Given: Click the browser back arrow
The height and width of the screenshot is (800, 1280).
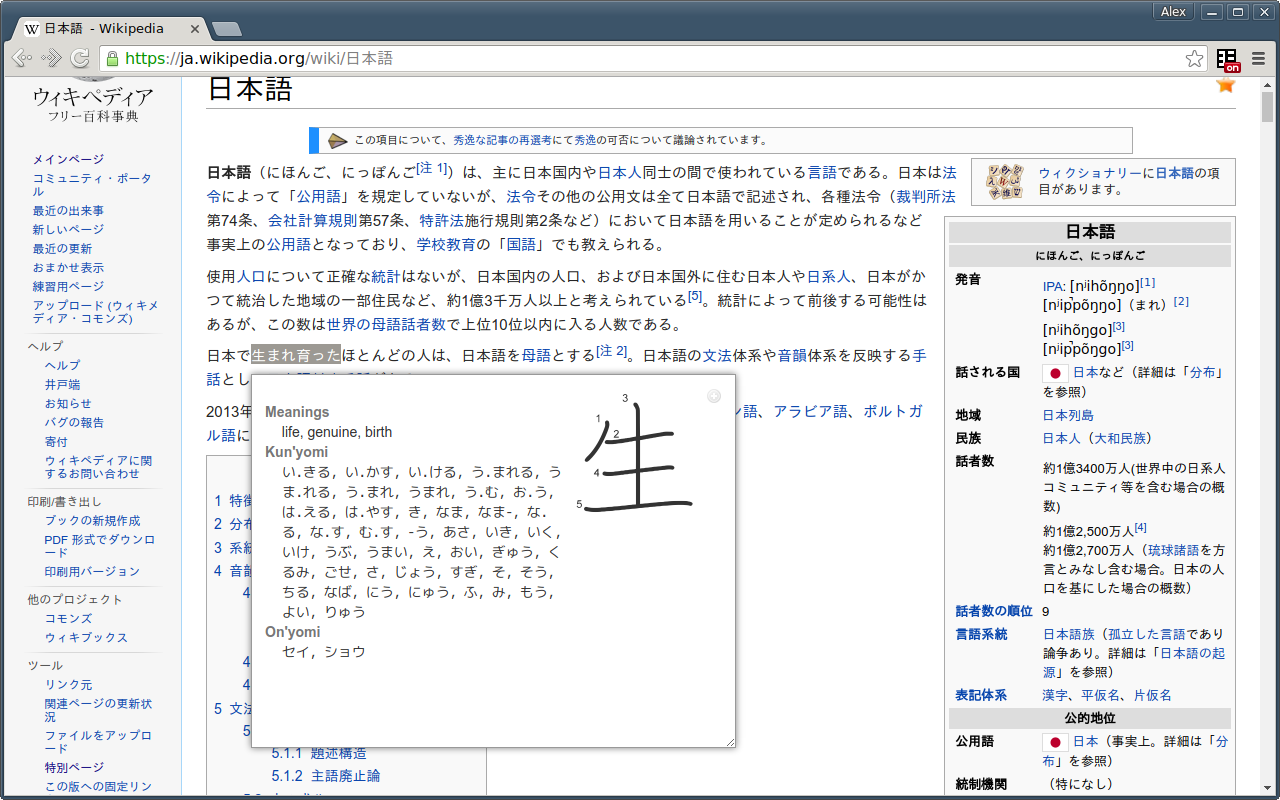Looking at the screenshot, I should [21, 58].
